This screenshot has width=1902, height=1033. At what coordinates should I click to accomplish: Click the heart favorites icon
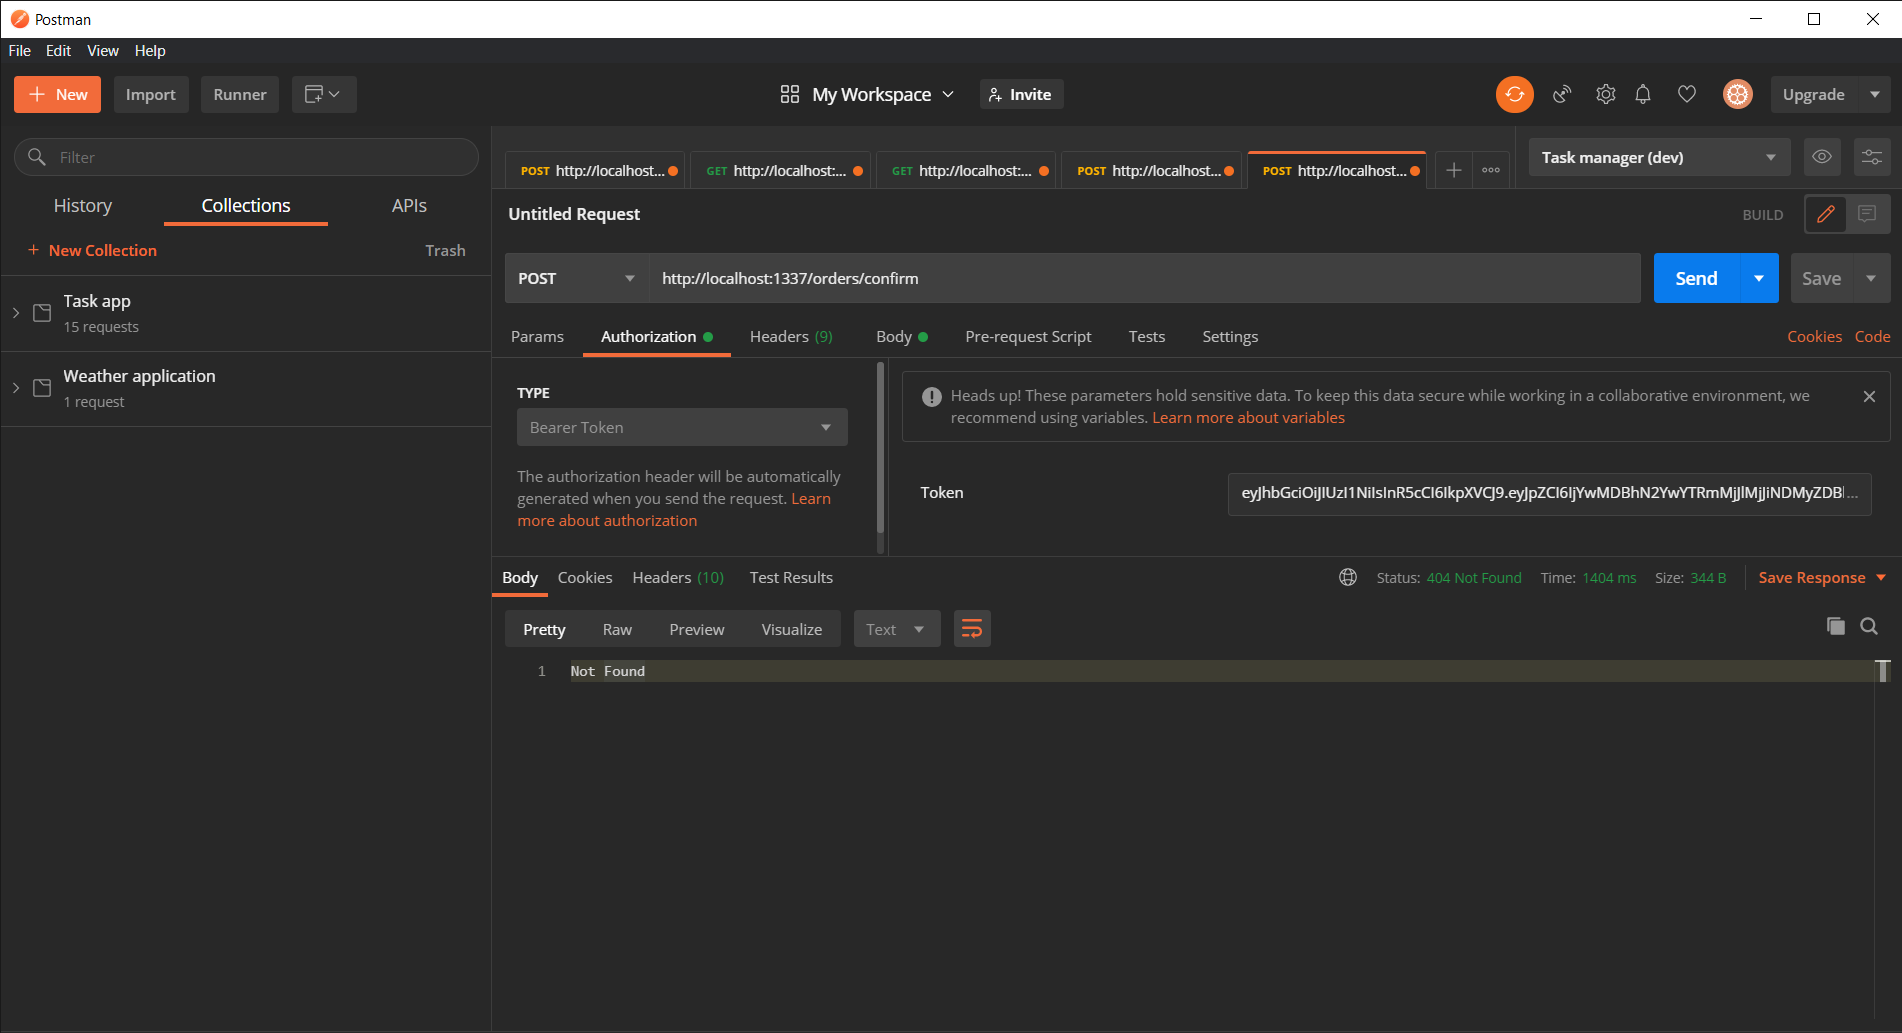1686,94
